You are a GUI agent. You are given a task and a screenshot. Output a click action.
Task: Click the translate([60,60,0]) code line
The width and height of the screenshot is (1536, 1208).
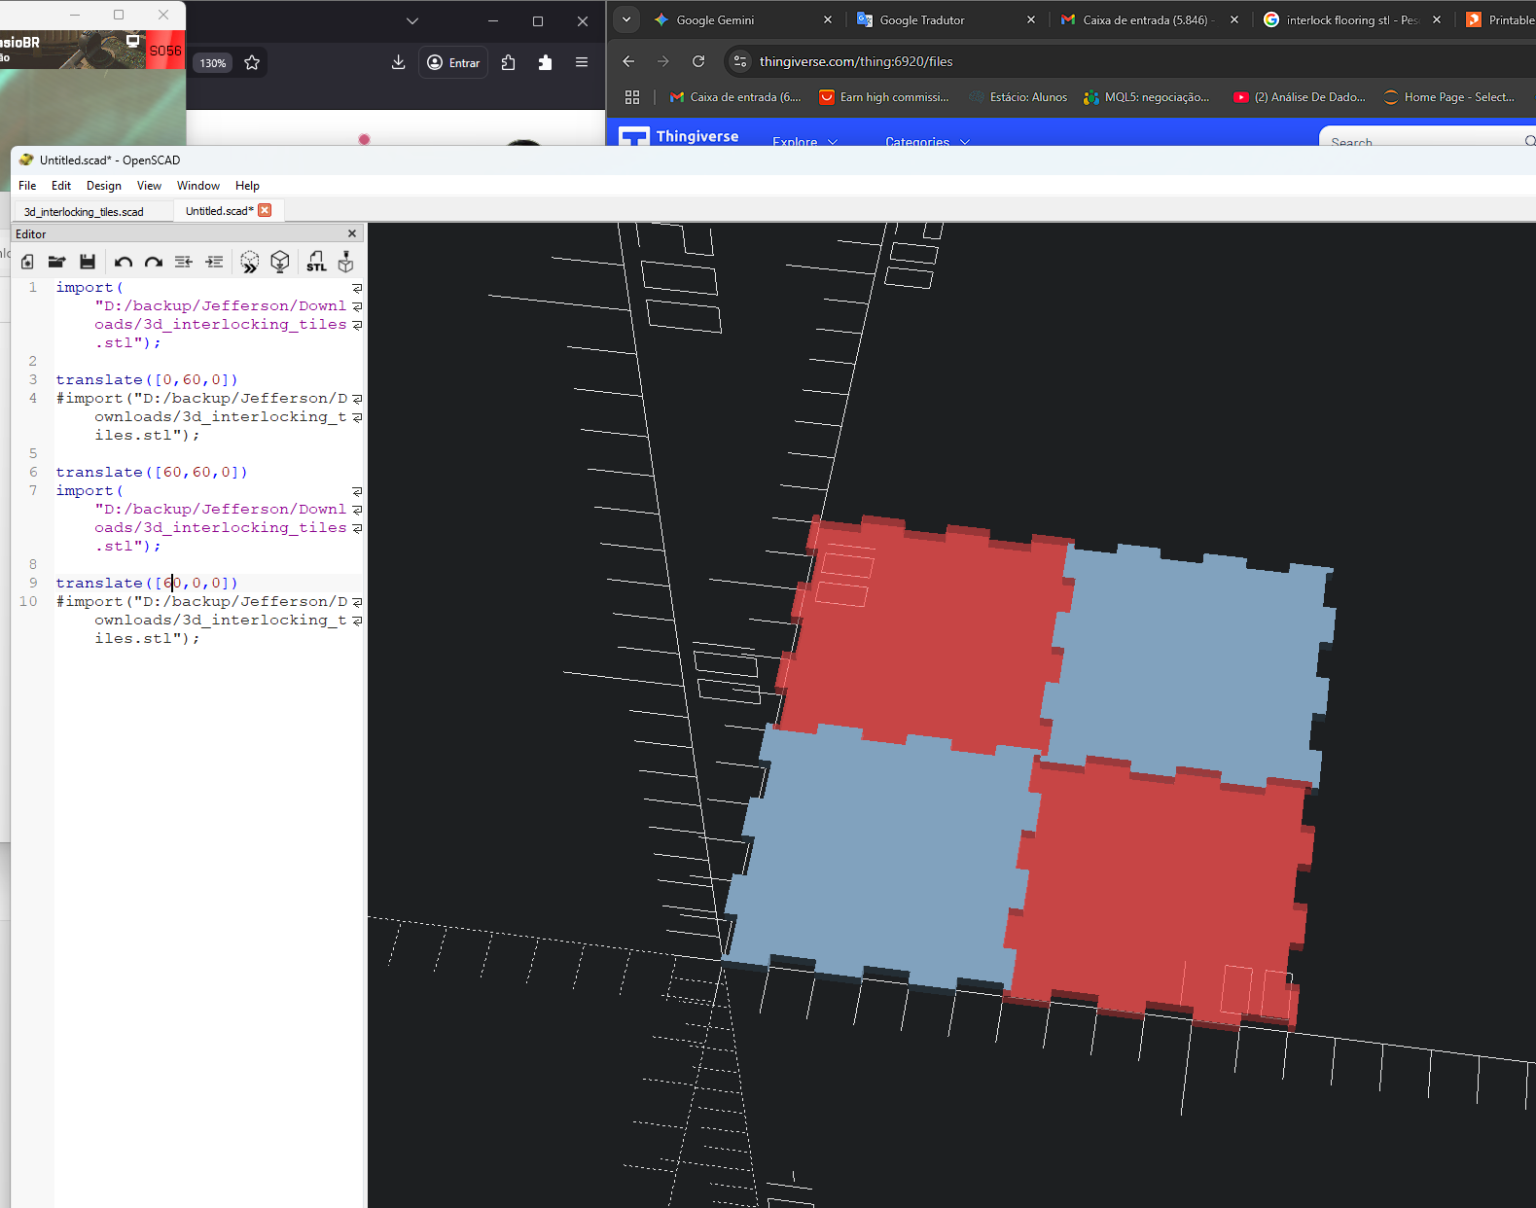coord(151,472)
